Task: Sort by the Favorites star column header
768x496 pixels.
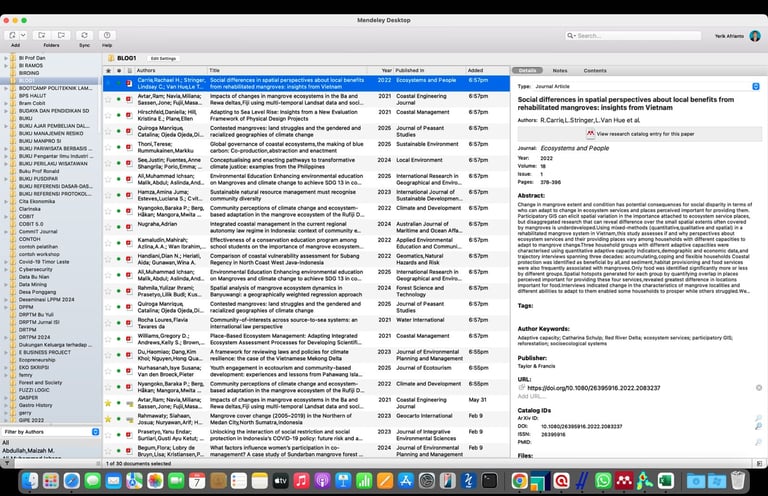Action: tap(108, 71)
